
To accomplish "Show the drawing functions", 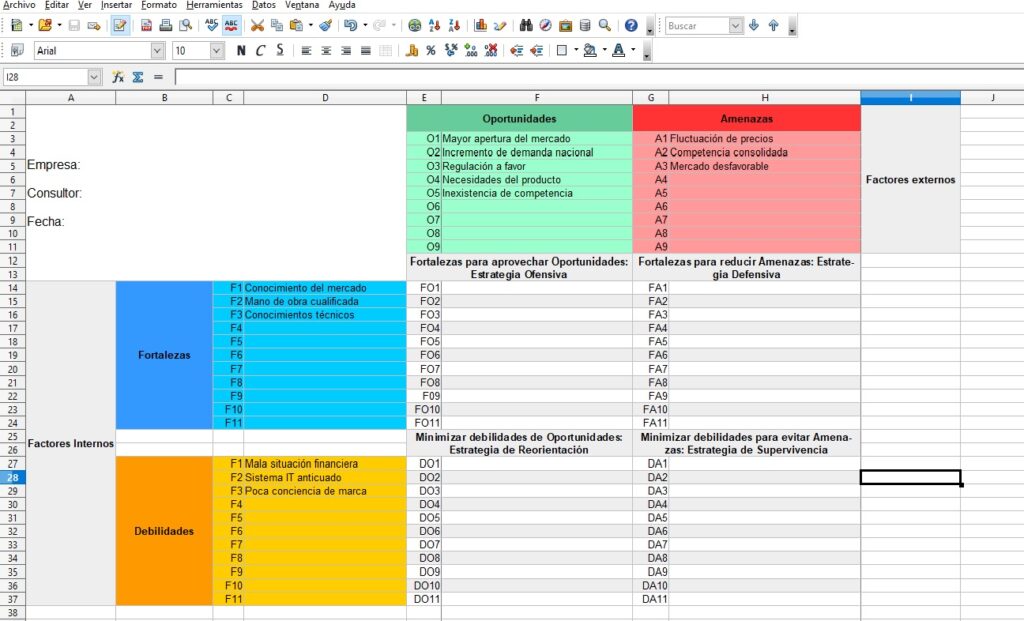I will coord(500,25).
